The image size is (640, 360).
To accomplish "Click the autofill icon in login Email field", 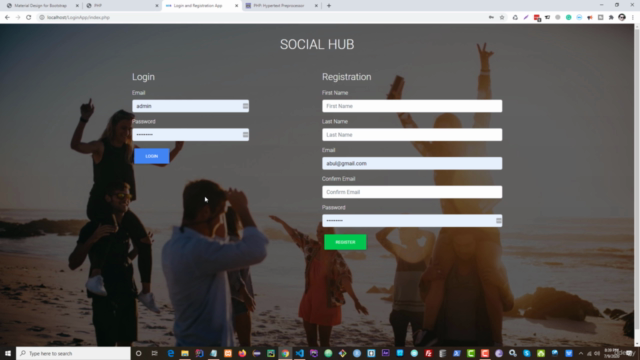I will [245, 106].
